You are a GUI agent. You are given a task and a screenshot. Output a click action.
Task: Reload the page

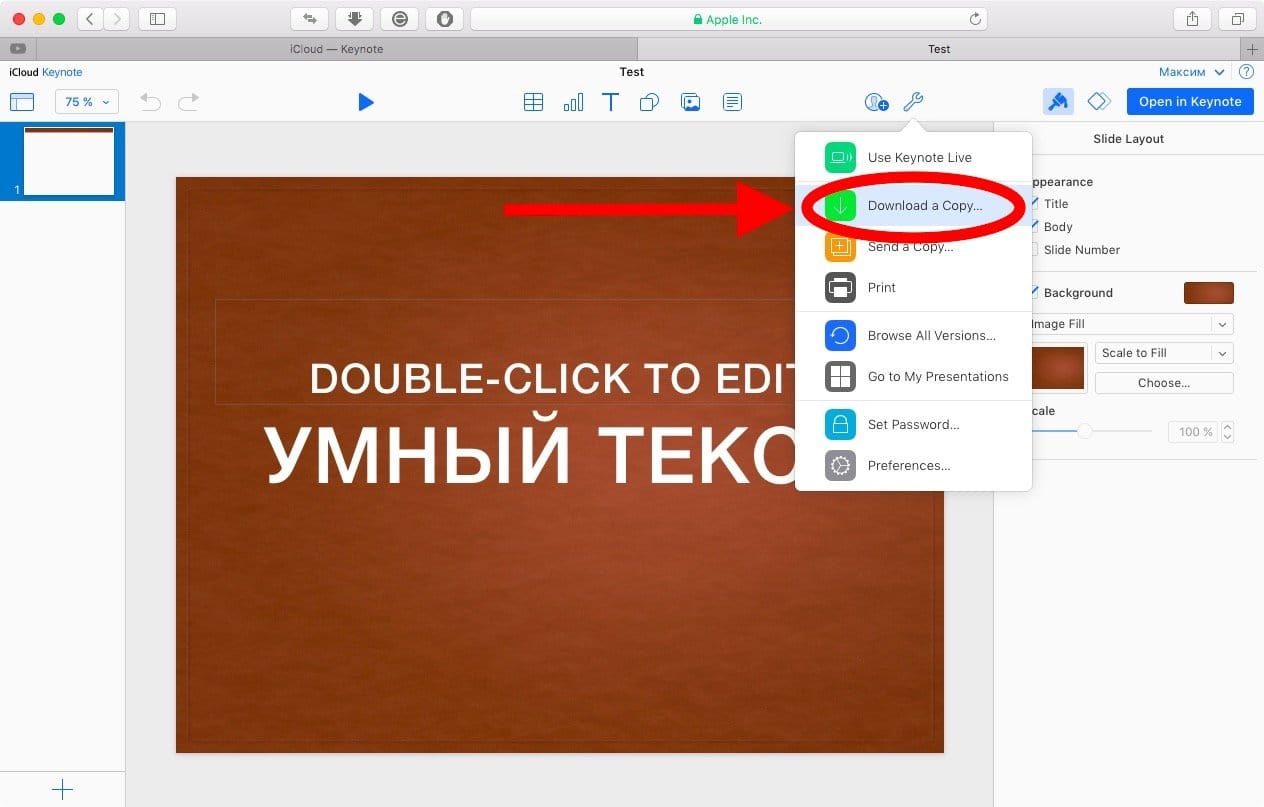pyautogui.click(x=975, y=19)
